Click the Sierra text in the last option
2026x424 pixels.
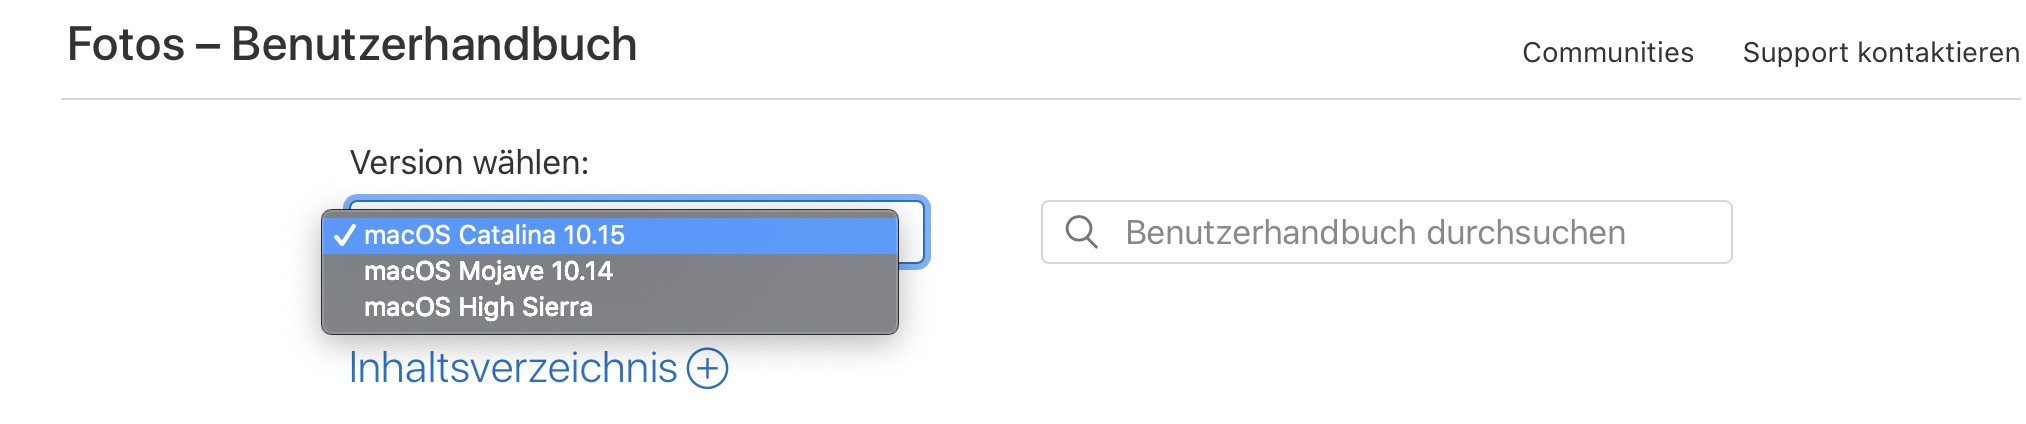[554, 307]
